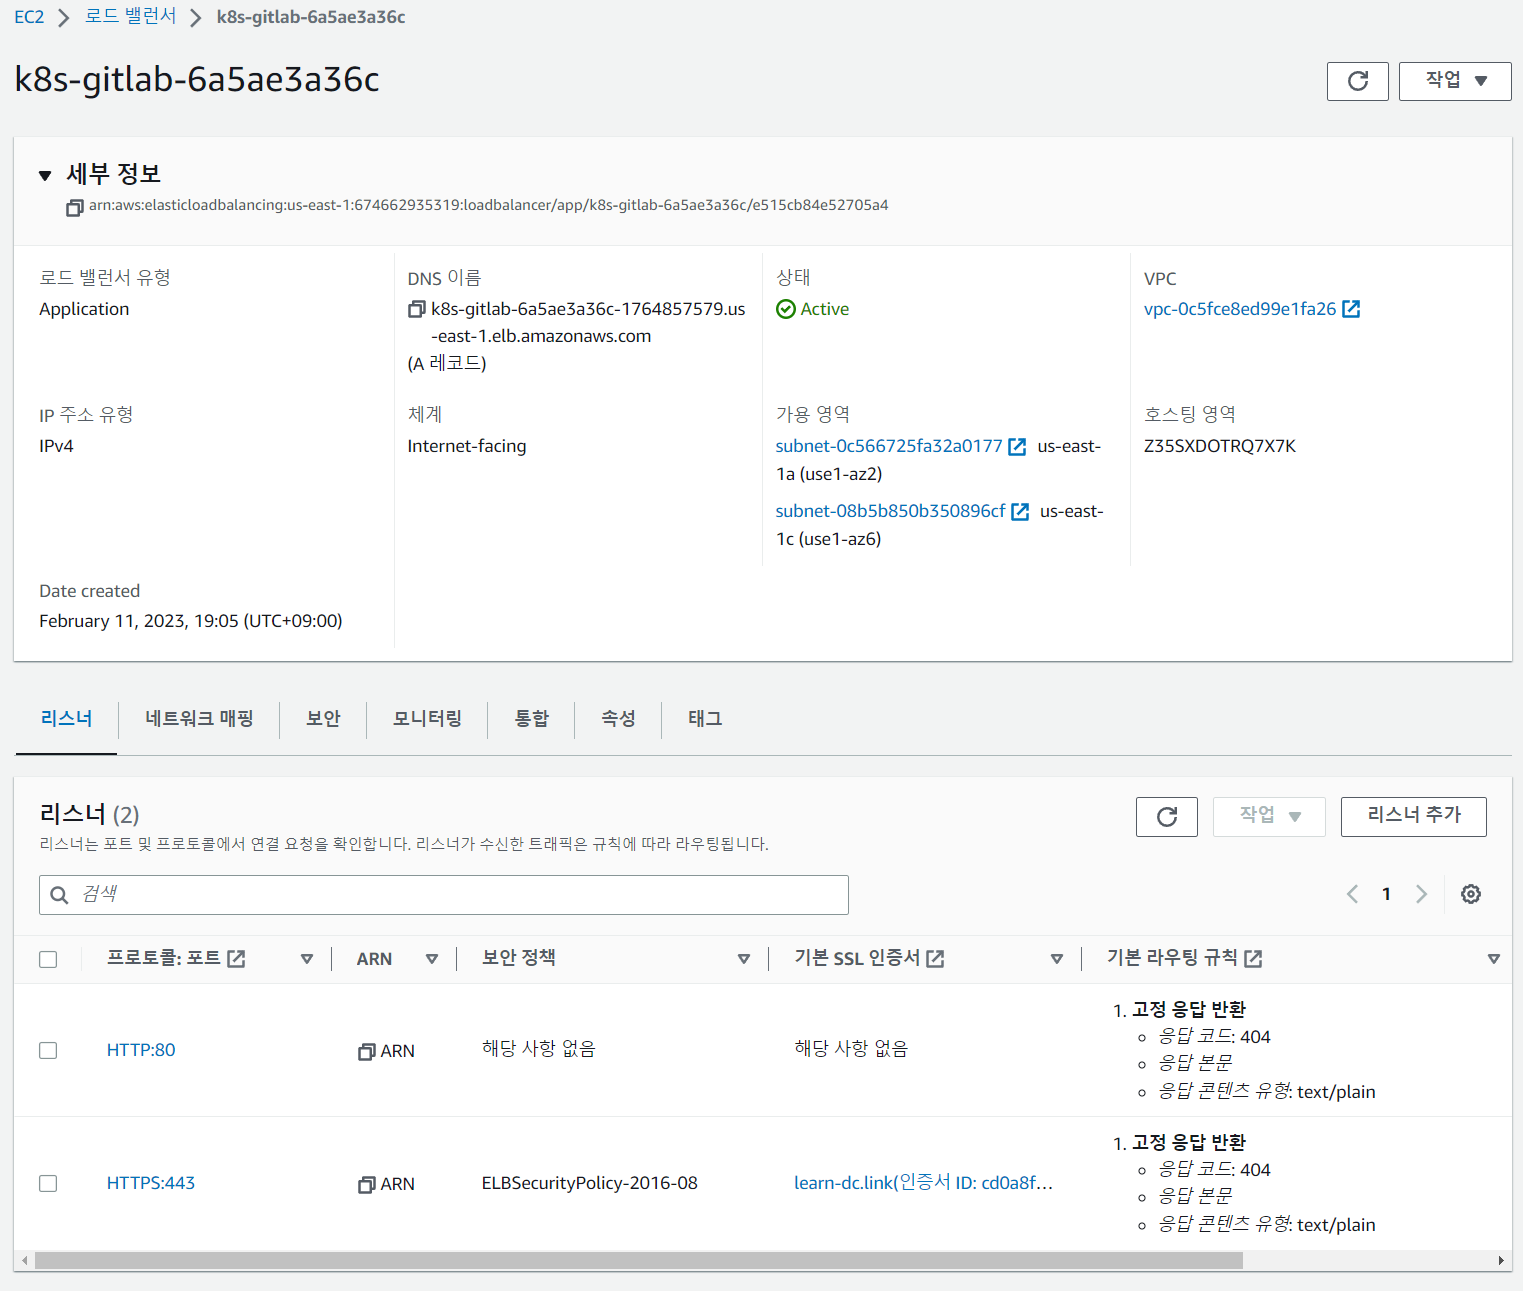The image size is (1523, 1291).
Task: Switch to the 네트워크 매핑 tab
Action: (199, 718)
